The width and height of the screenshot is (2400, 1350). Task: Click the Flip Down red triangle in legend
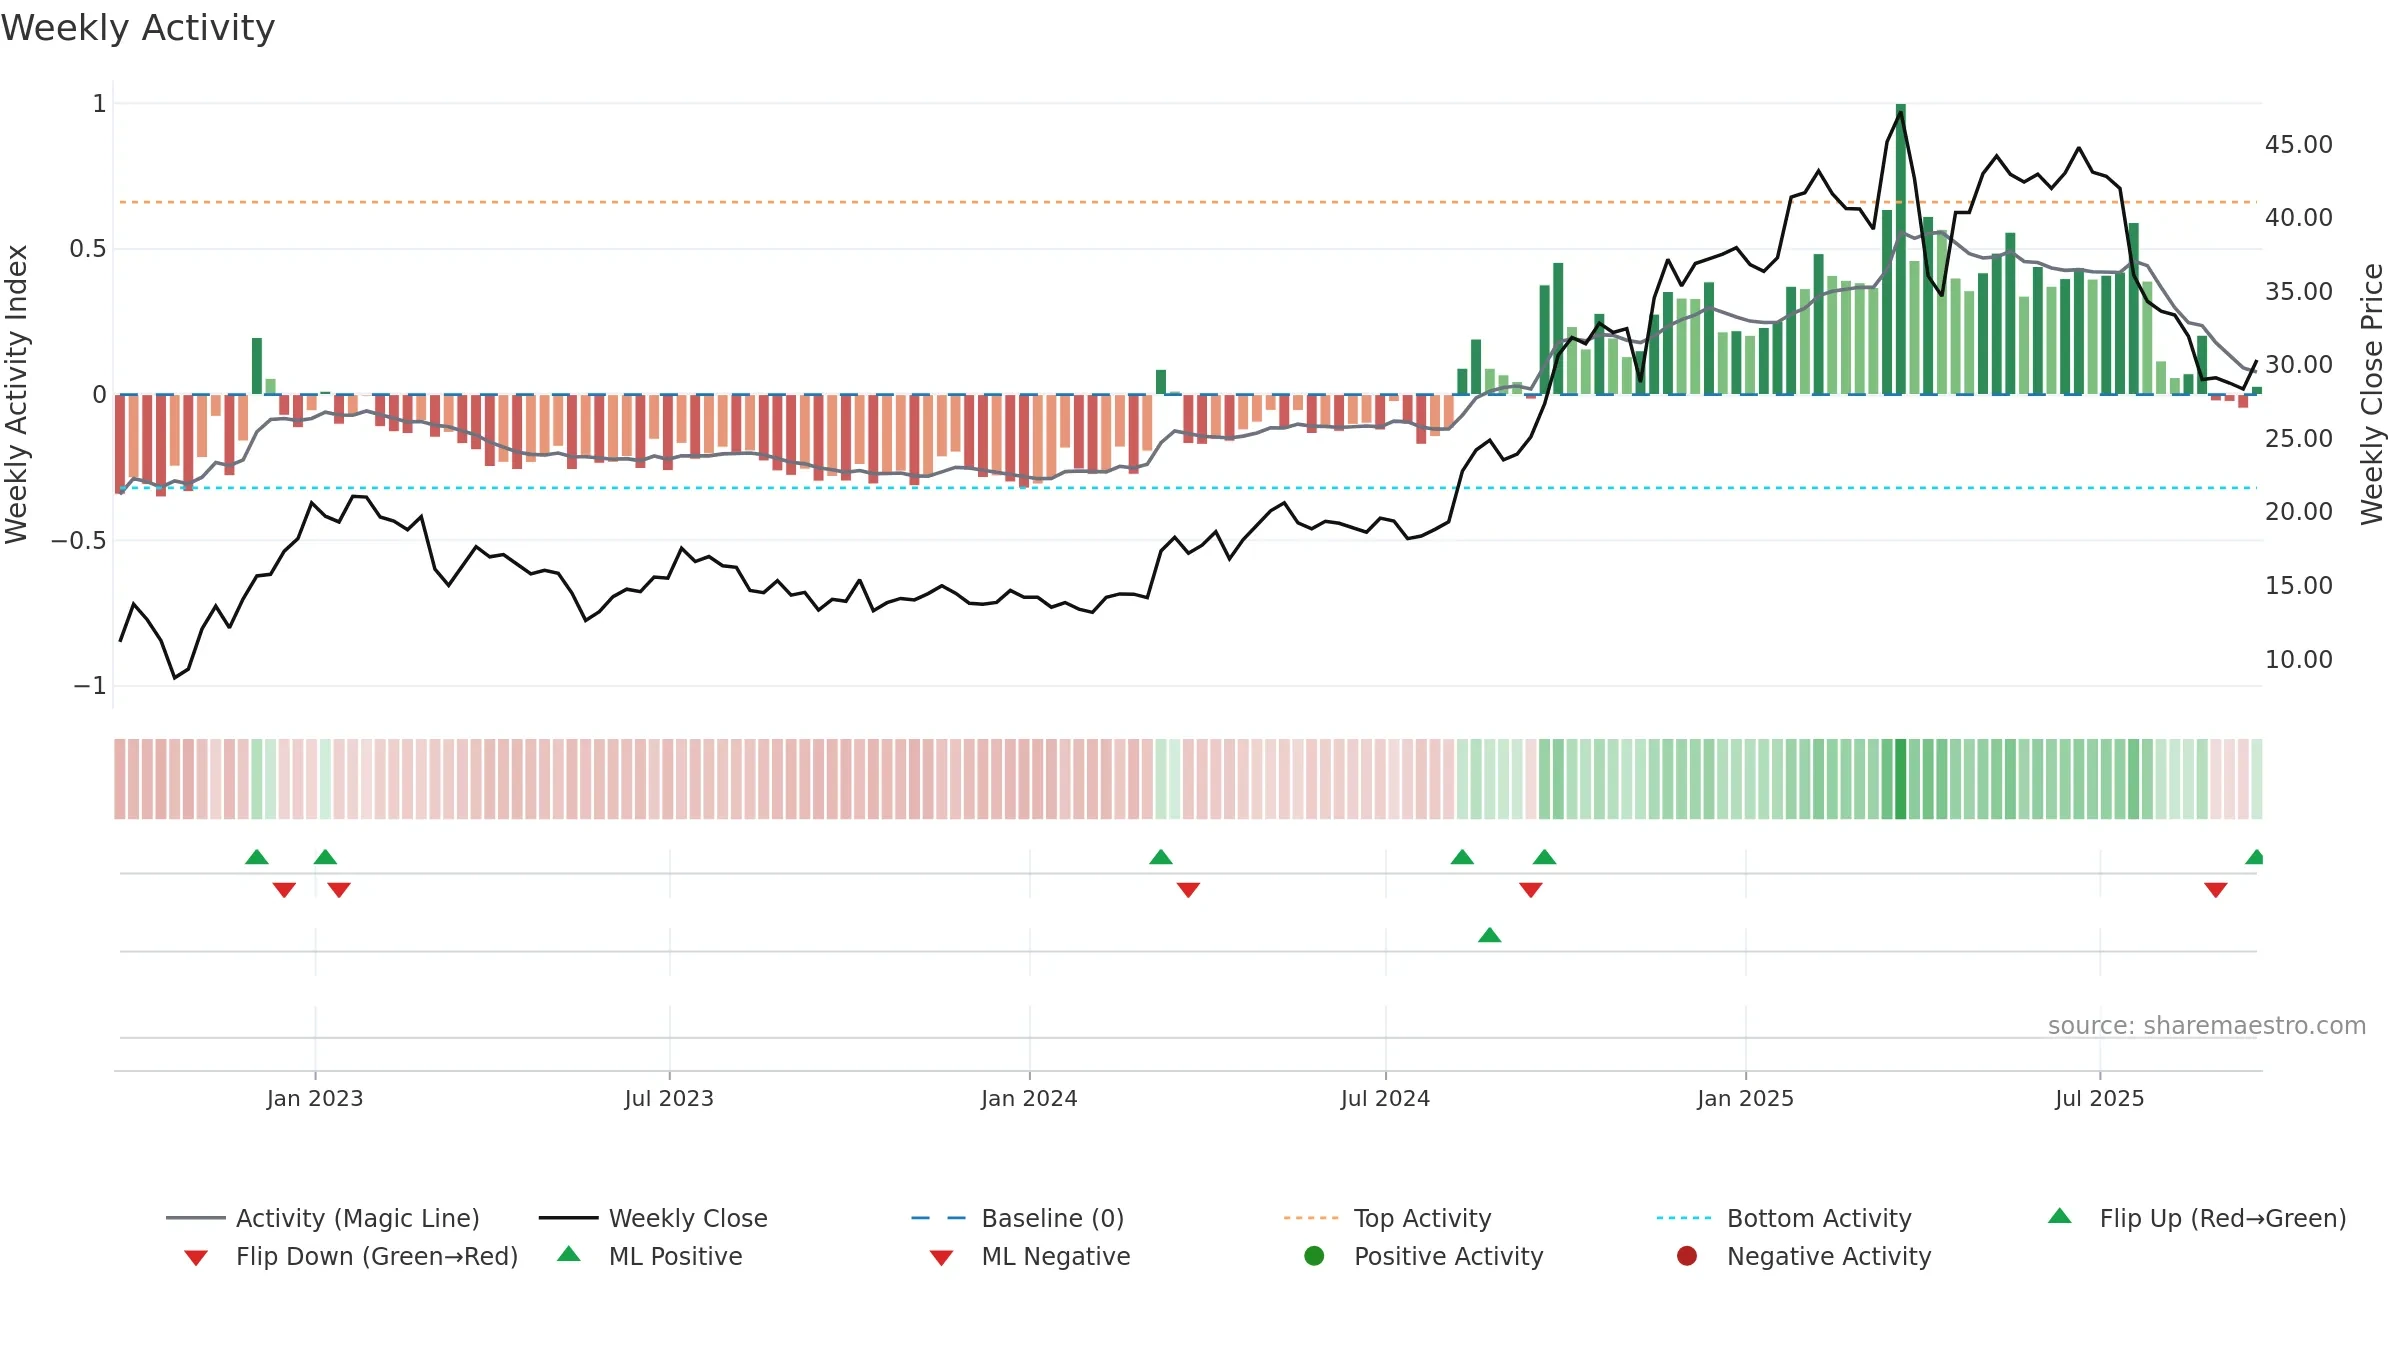click(x=196, y=1258)
